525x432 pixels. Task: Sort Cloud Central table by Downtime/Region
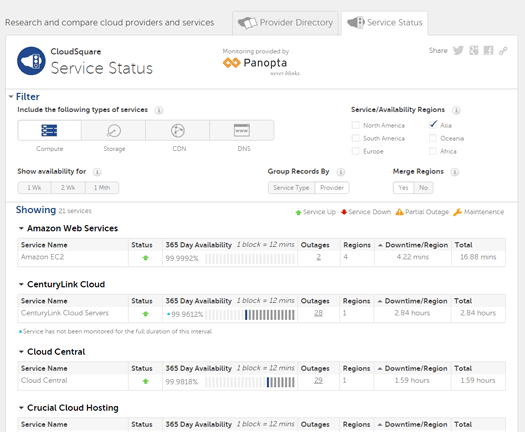[x=412, y=368]
